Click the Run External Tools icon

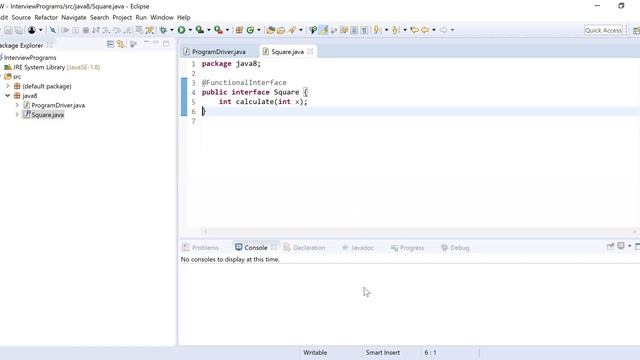[x=218, y=30]
